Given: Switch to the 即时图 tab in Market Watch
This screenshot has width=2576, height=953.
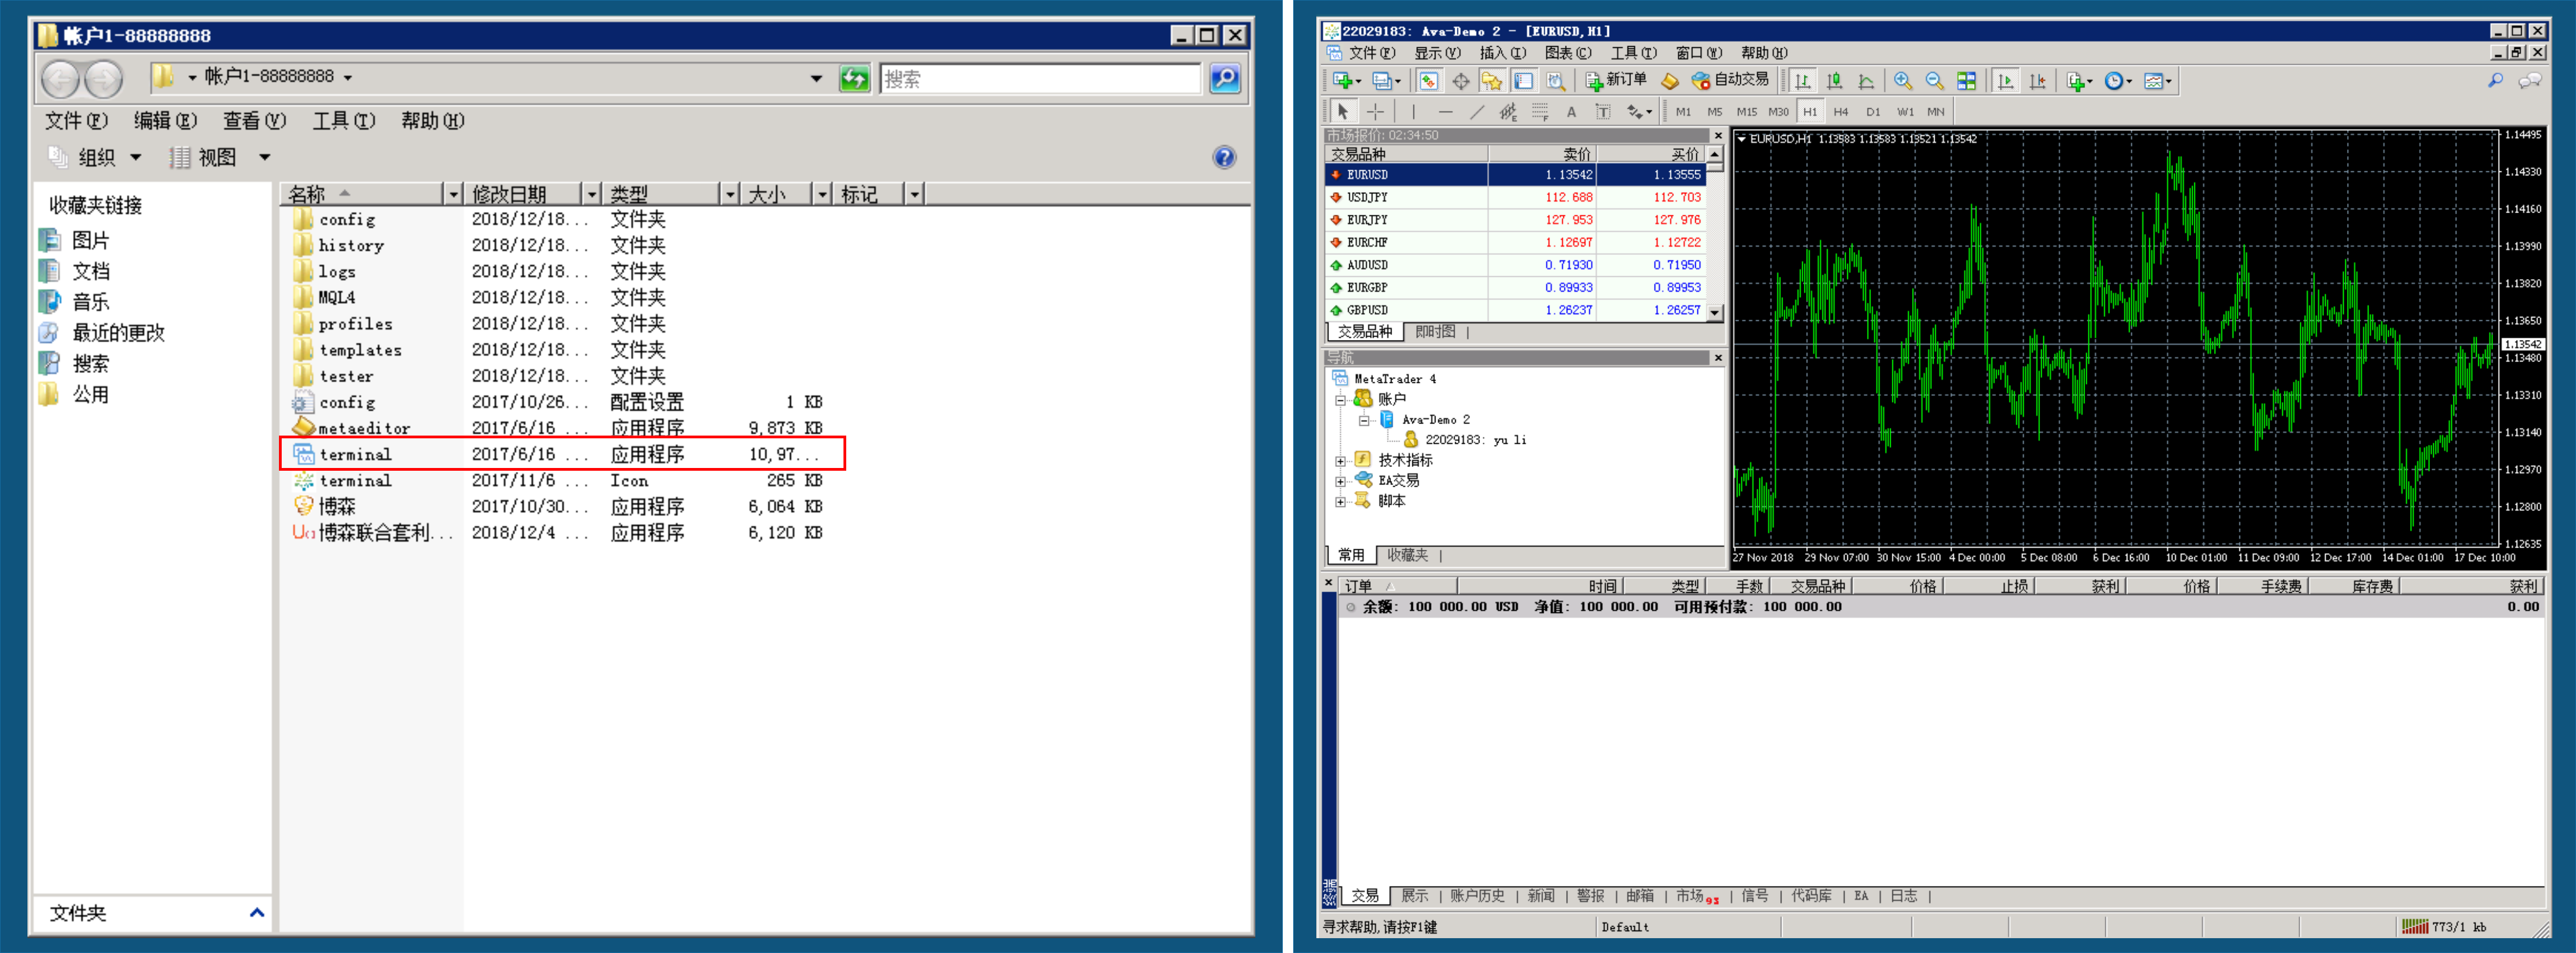Looking at the screenshot, I should tap(1435, 332).
